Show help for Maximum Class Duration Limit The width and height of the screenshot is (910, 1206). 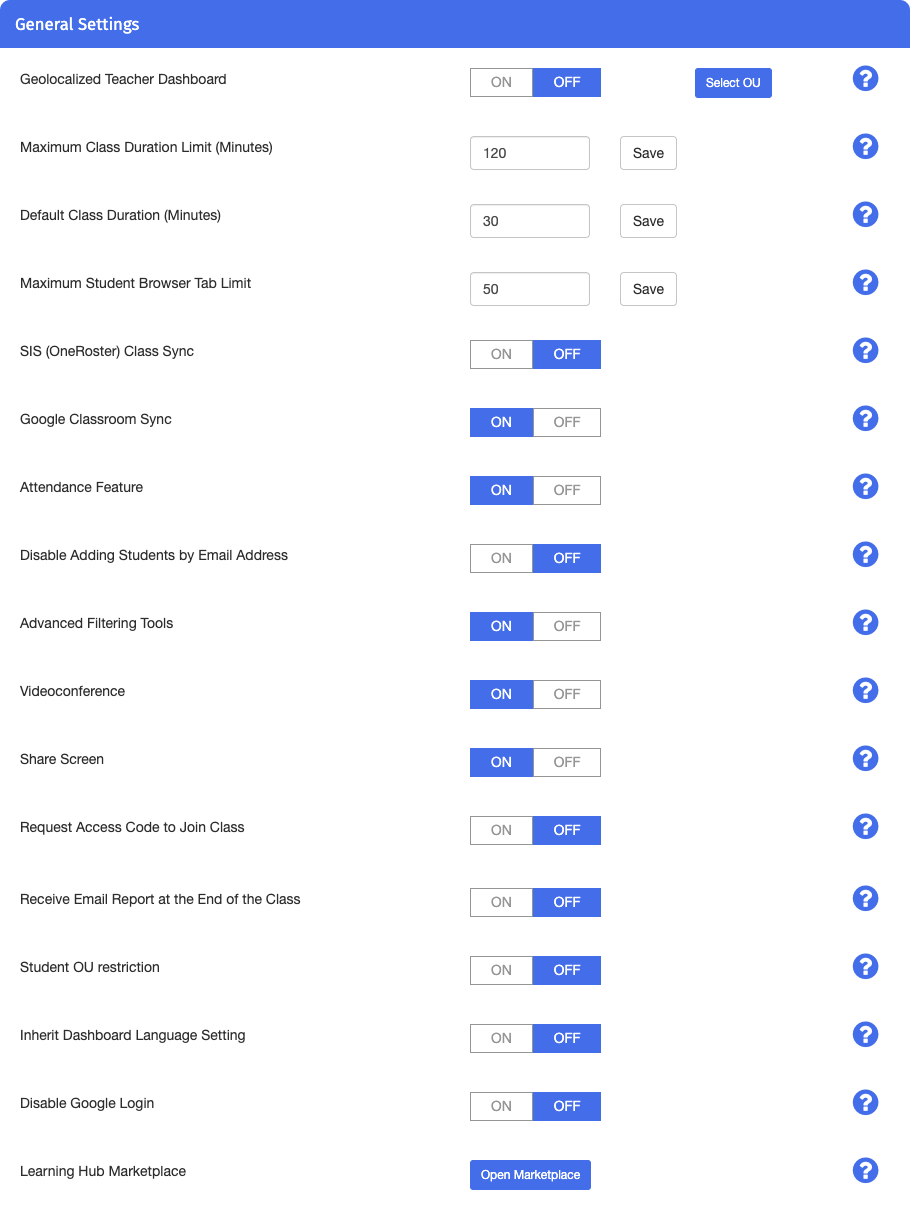(x=865, y=147)
